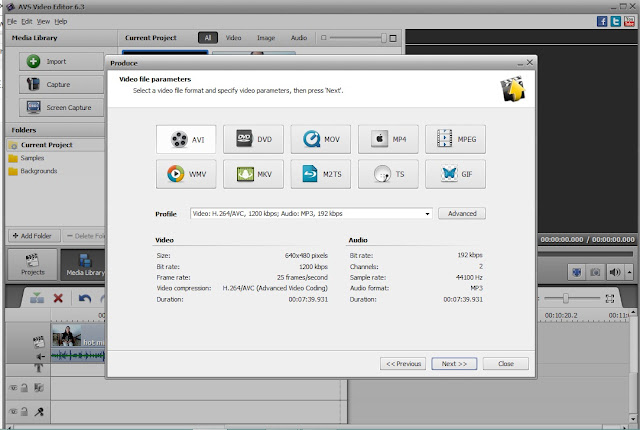Click Close in the Produce dialog
Screen dimensions: 640x430
click(x=506, y=364)
